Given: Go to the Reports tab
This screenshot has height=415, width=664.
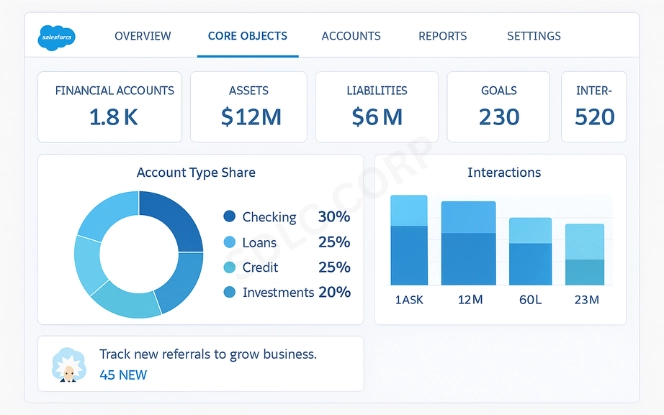Looking at the screenshot, I should (442, 36).
